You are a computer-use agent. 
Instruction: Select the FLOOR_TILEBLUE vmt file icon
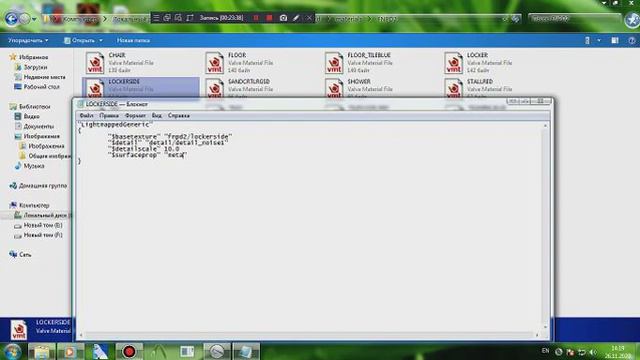point(334,63)
